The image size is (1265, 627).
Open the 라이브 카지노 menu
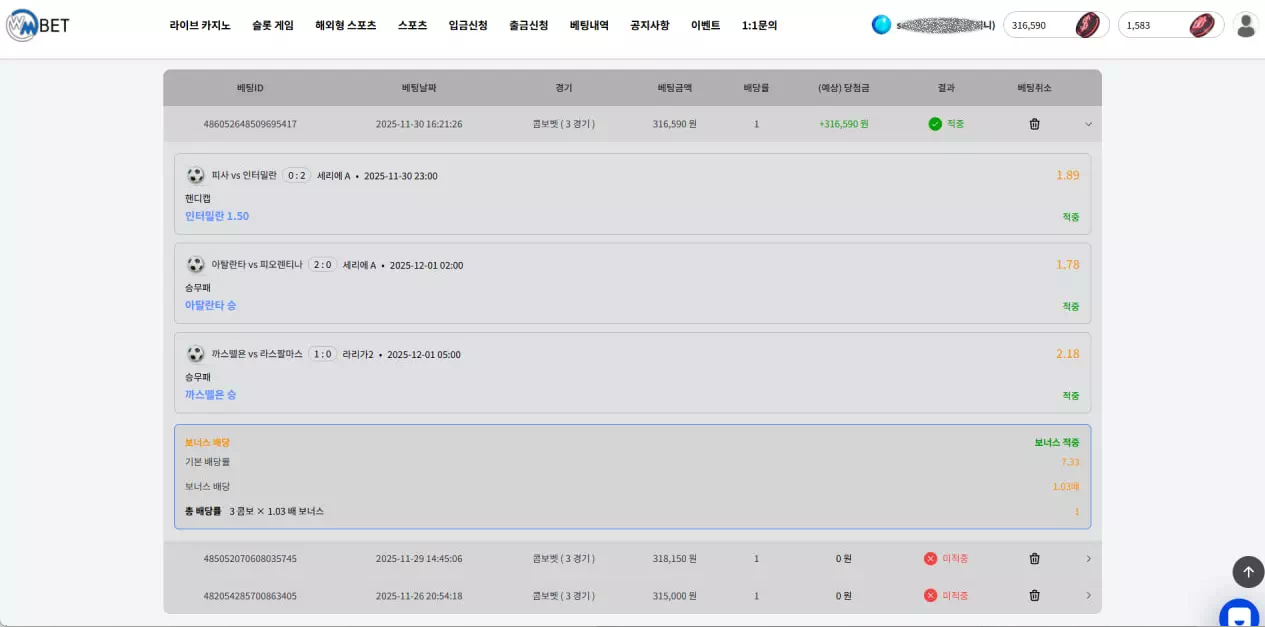click(200, 25)
